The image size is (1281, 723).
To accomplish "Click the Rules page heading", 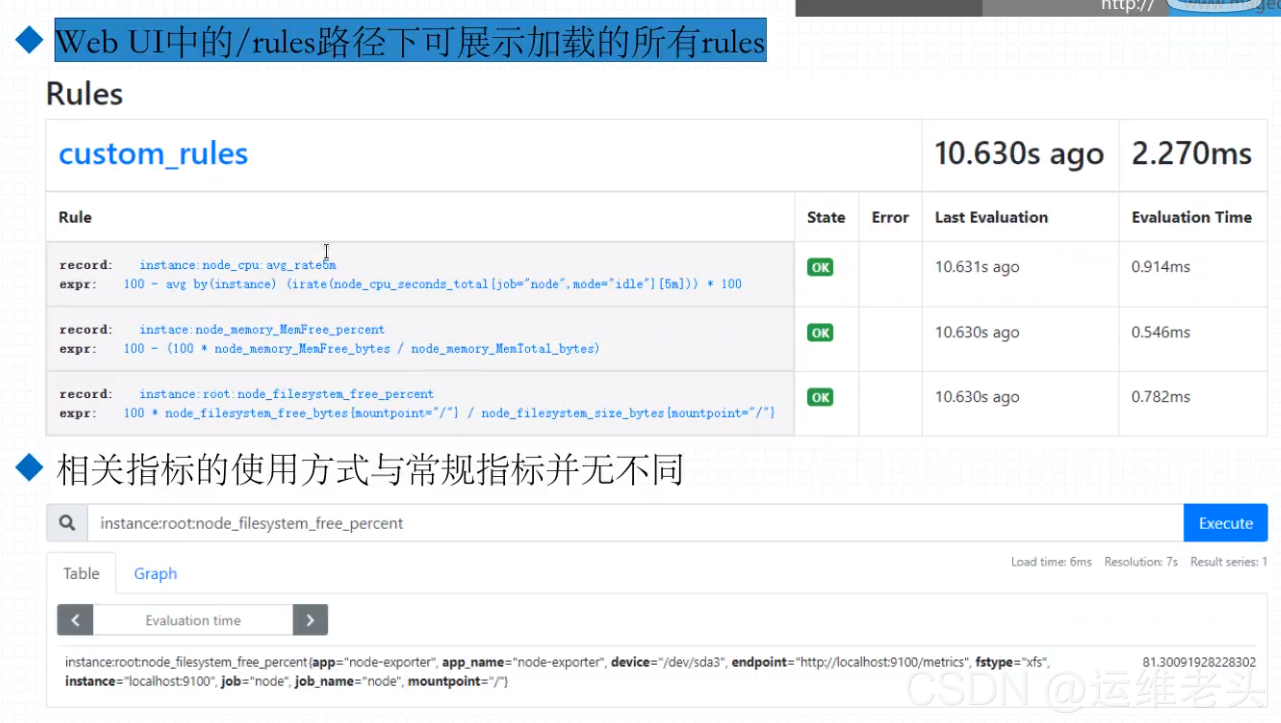I will click(x=85, y=94).
